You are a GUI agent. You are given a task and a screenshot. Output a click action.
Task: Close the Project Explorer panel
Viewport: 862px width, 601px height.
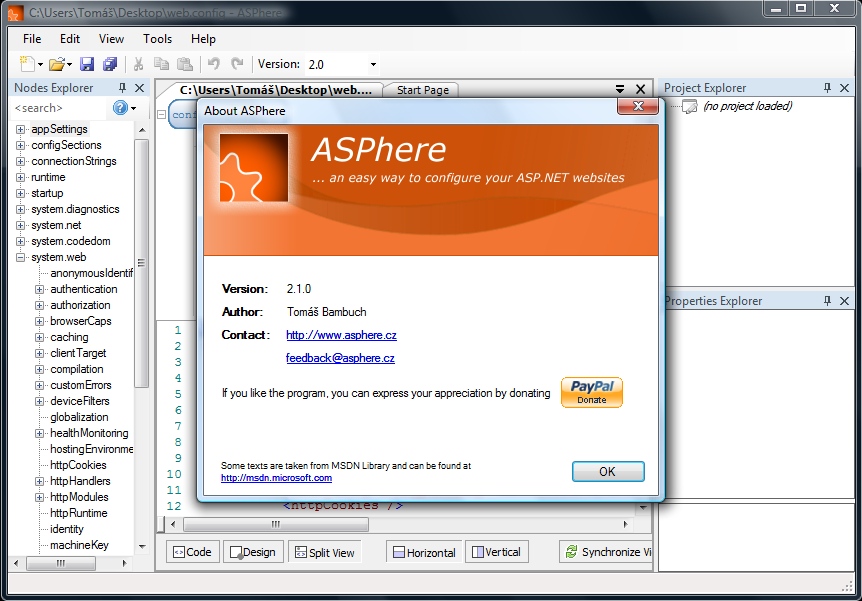[x=844, y=88]
